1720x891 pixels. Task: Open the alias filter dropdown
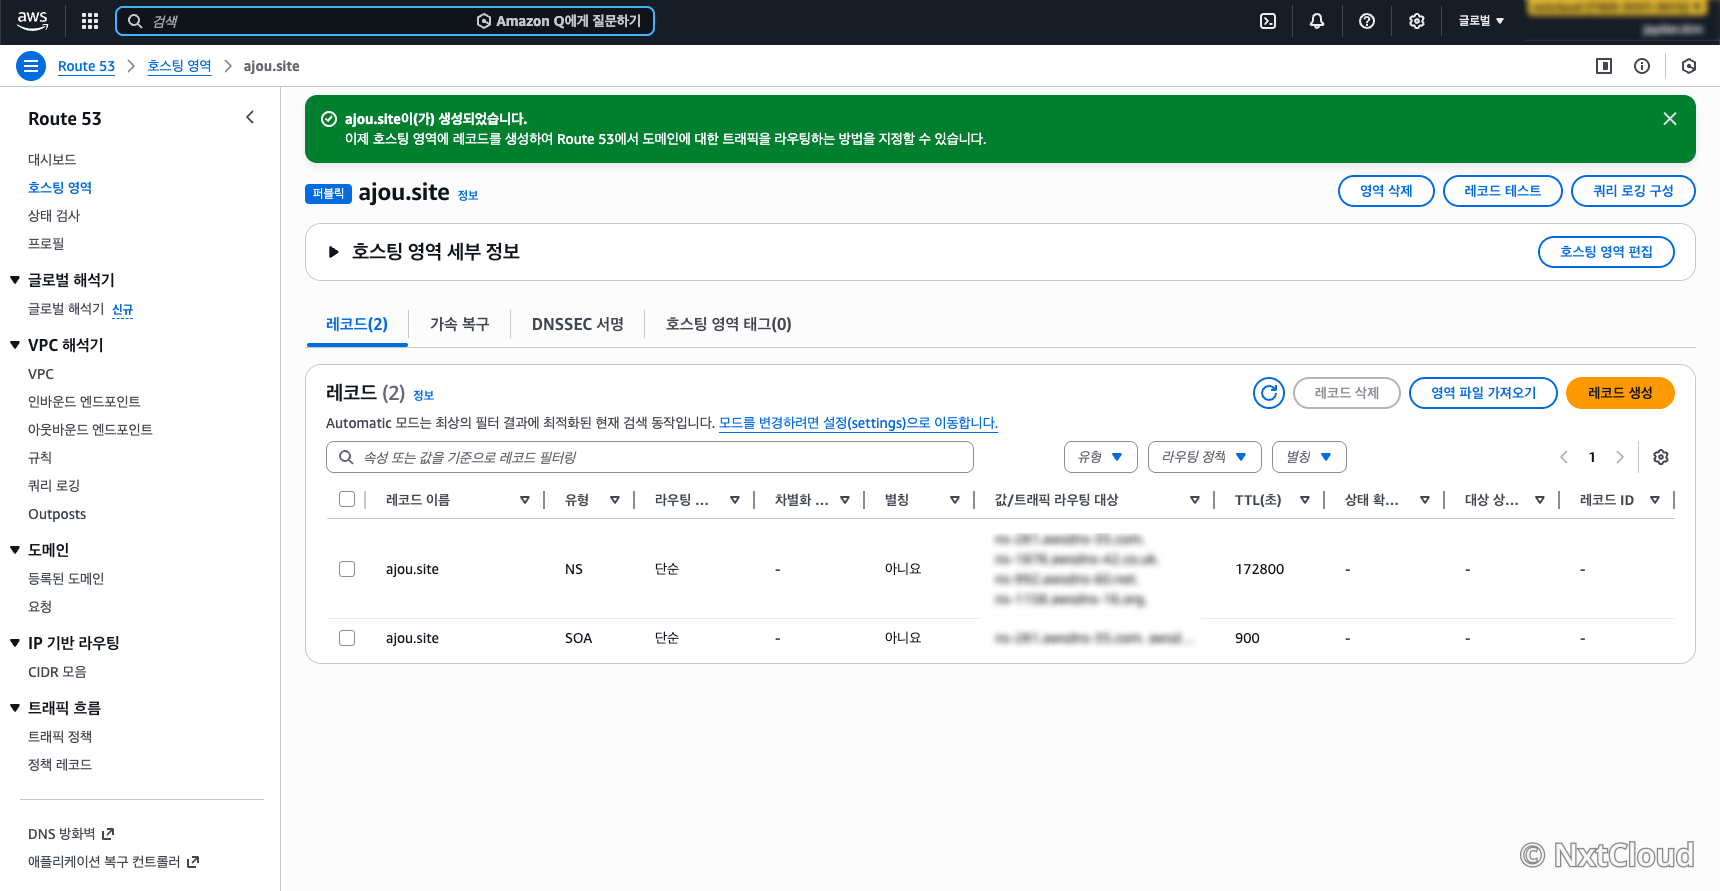click(x=1309, y=457)
